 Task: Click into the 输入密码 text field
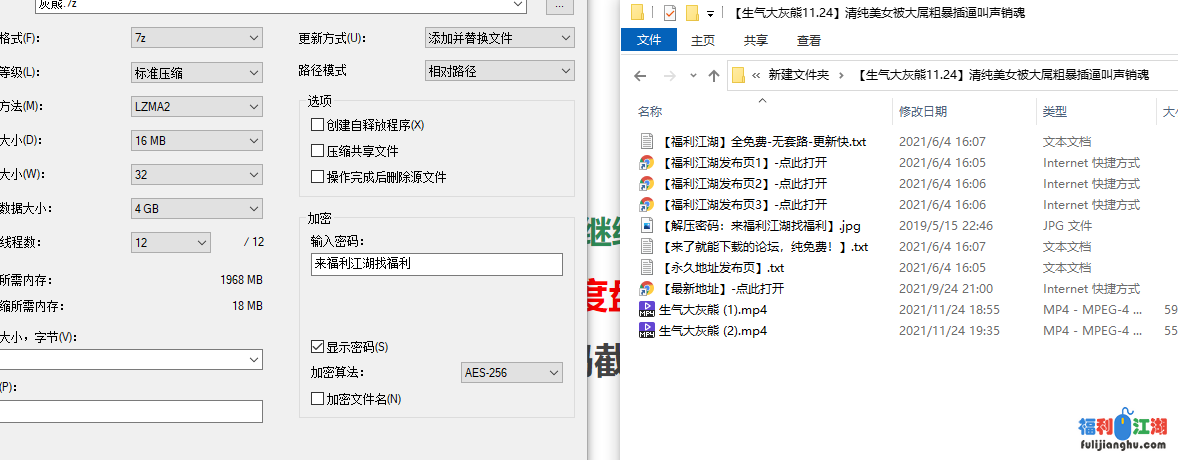436,264
